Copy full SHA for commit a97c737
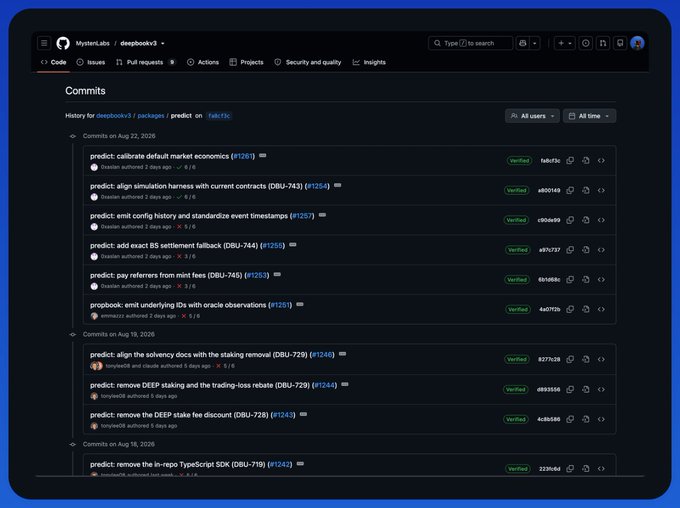Image resolution: width=680 pixels, height=508 pixels. click(570, 250)
